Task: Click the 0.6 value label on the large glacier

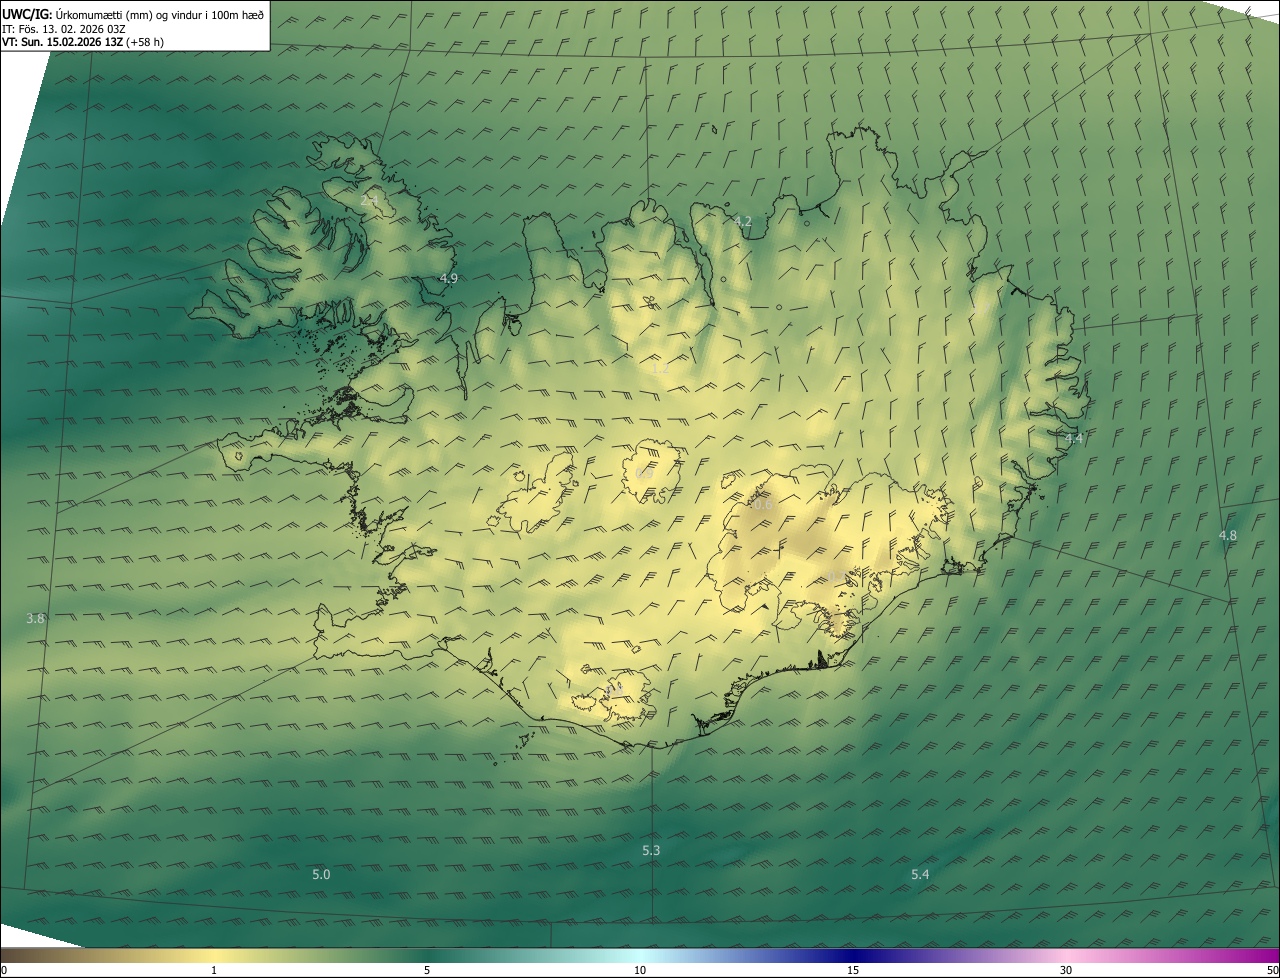Action: tap(762, 505)
